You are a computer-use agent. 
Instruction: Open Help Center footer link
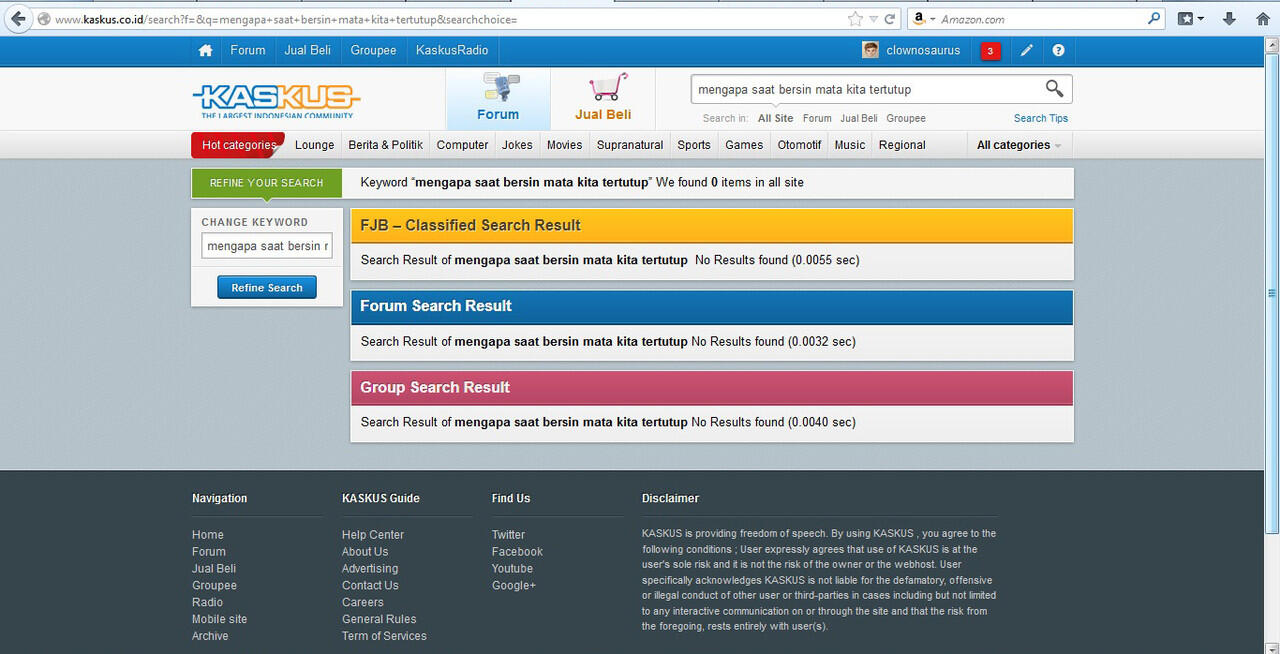pos(373,535)
